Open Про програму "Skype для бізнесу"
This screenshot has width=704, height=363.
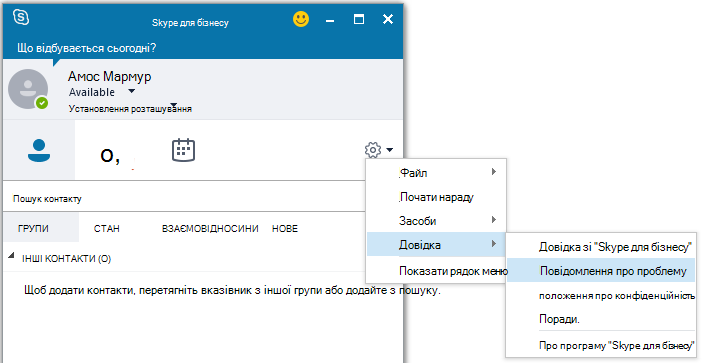[601, 345]
